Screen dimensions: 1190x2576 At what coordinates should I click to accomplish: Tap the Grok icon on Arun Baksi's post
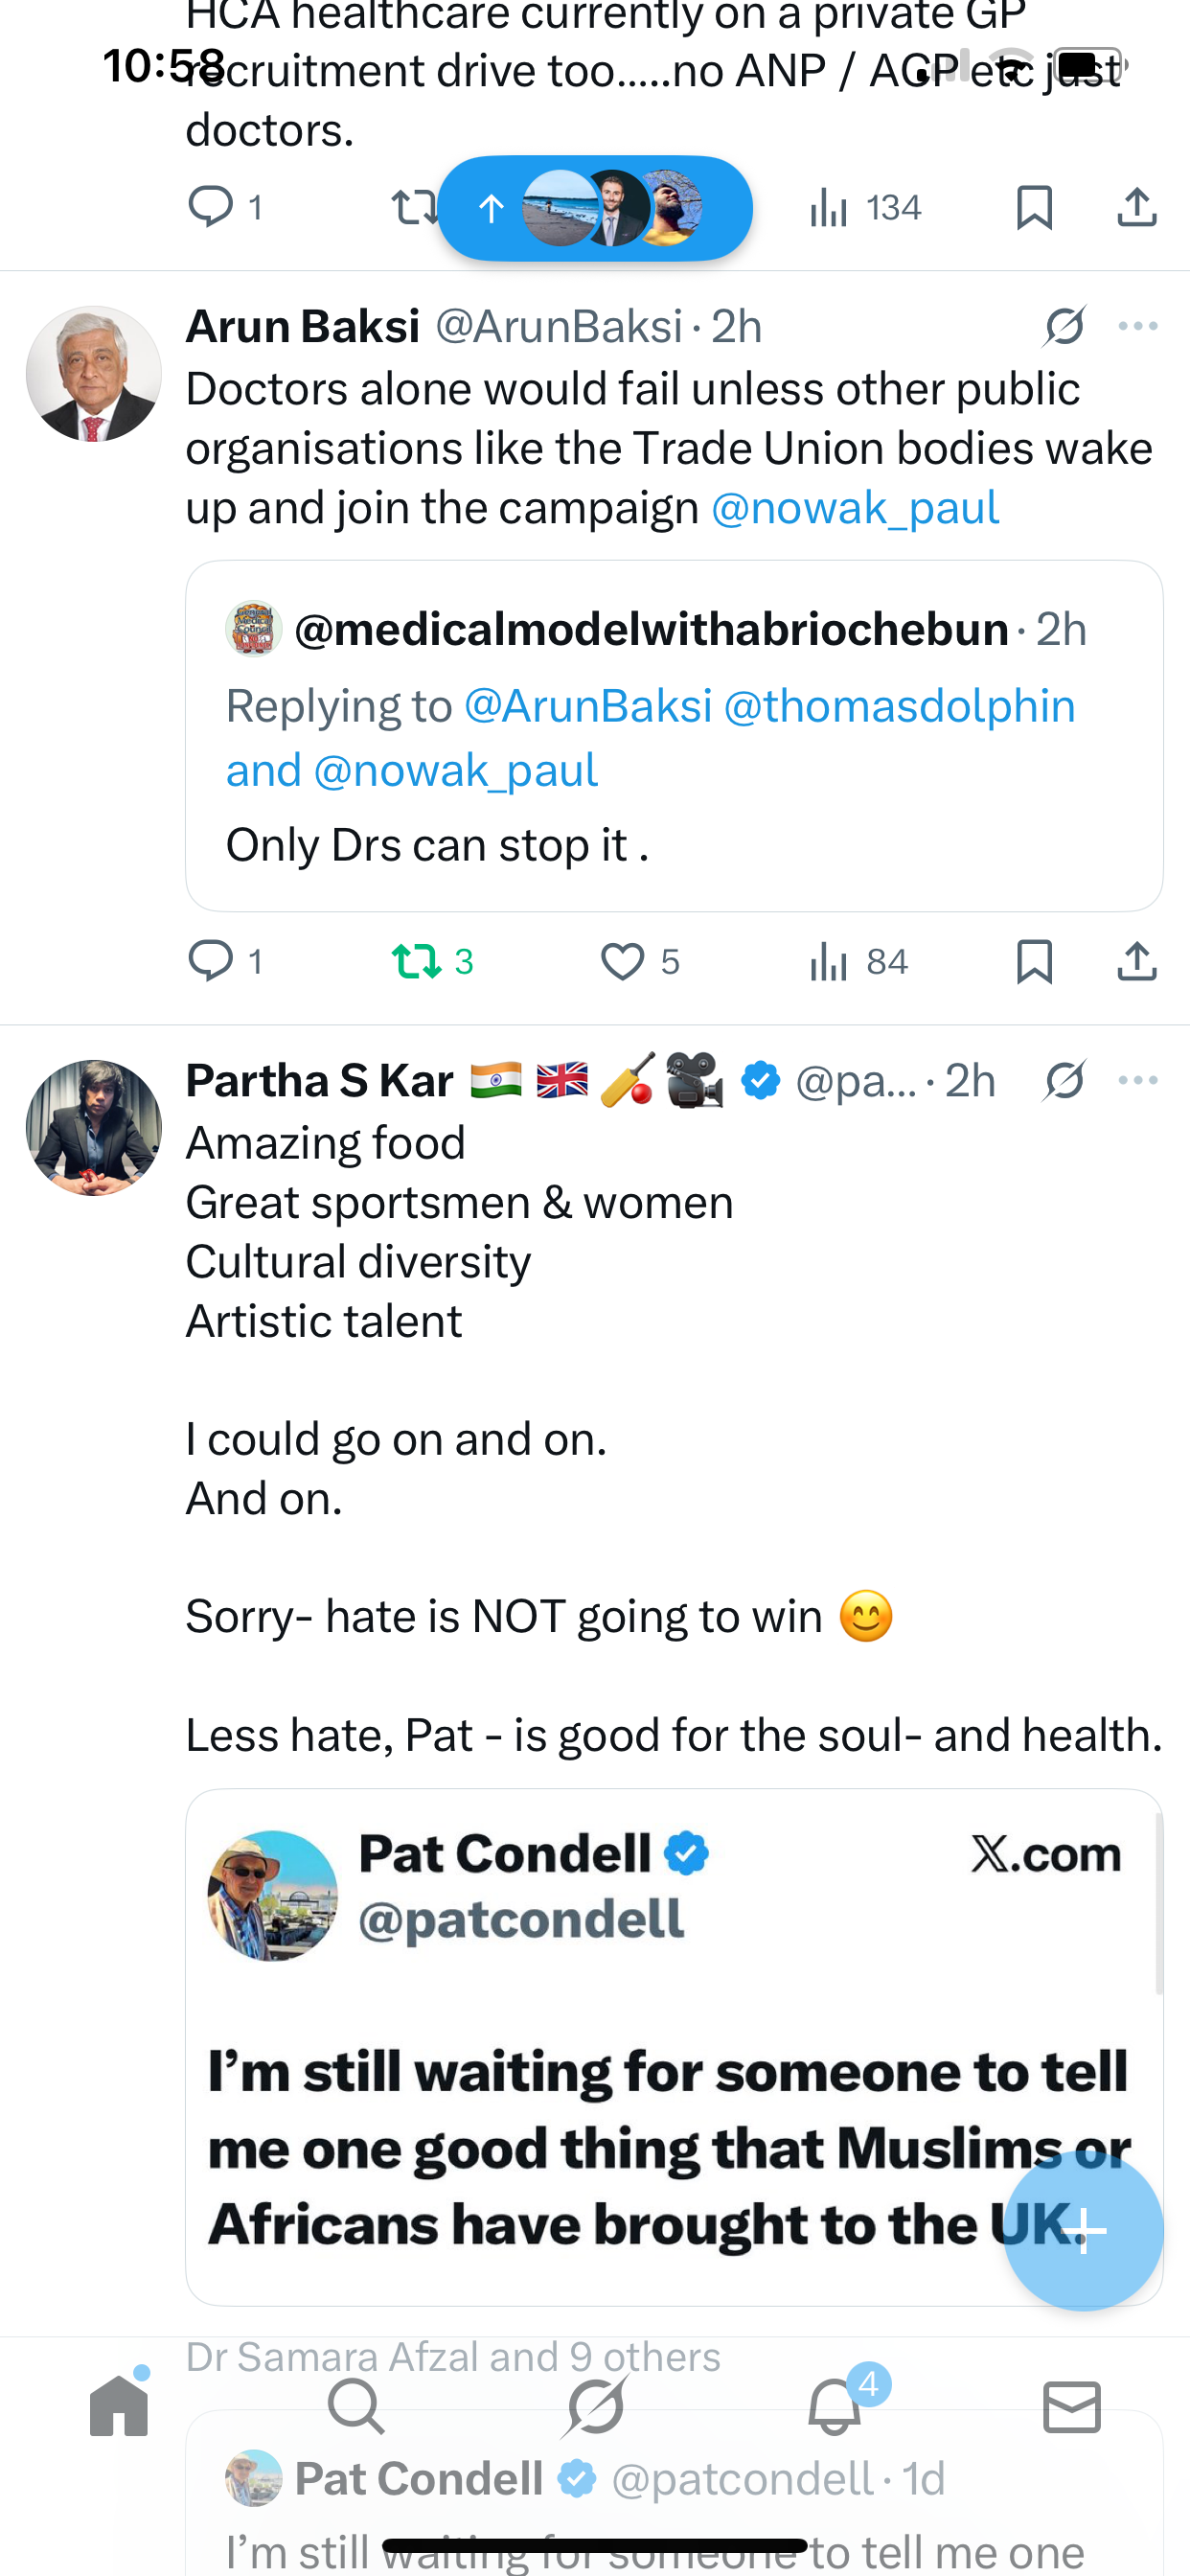[1064, 326]
